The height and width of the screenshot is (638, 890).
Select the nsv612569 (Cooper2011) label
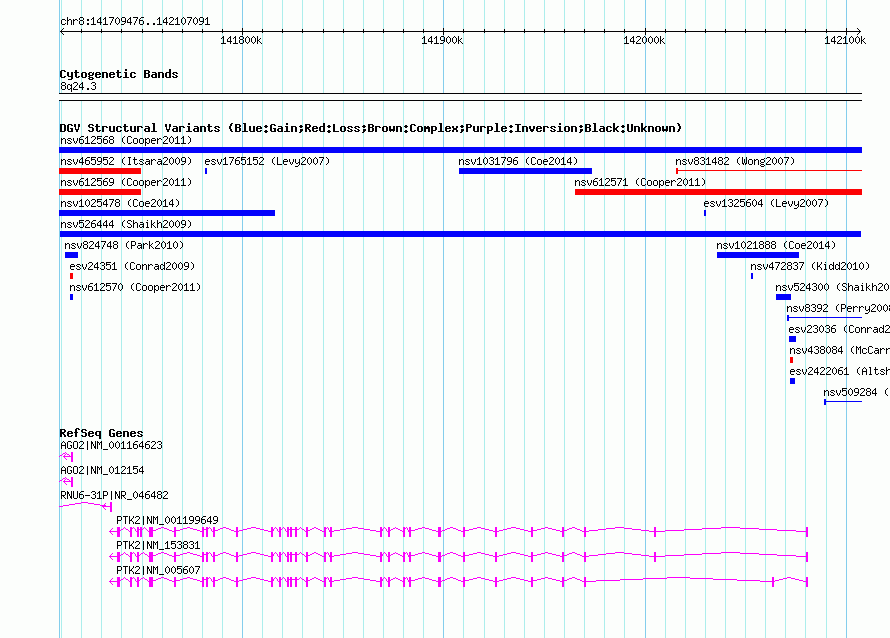[126, 182]
